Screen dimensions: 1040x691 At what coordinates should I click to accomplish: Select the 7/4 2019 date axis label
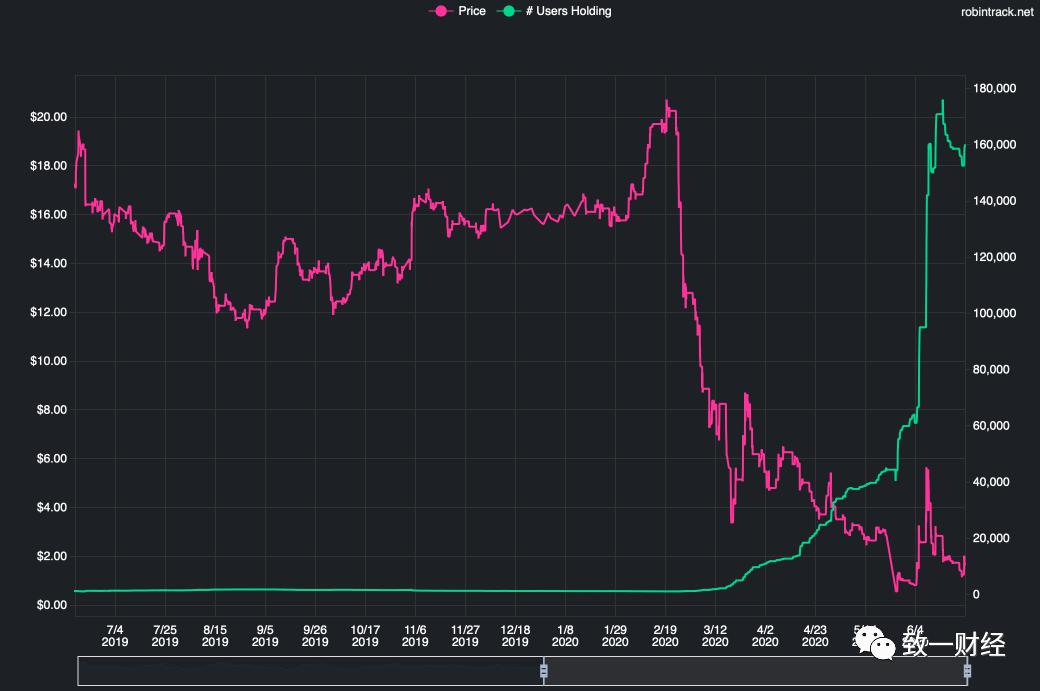click(115, 634)
